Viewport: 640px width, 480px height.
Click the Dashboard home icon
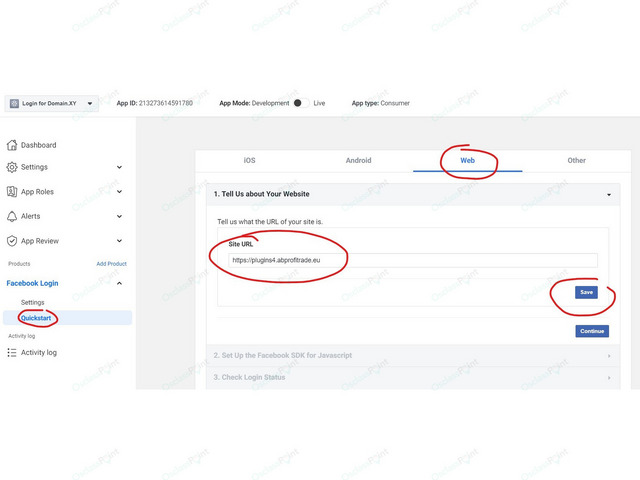pos(12,145)
